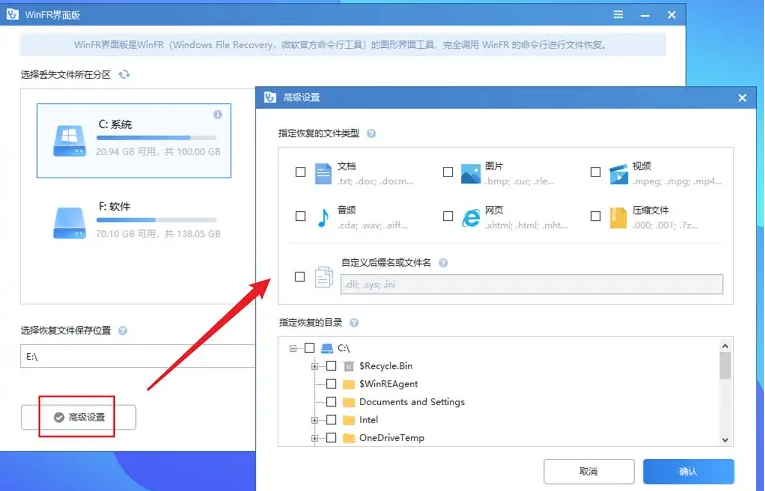Click the $WinREAgent folder icon

click(x=348, y=384)
